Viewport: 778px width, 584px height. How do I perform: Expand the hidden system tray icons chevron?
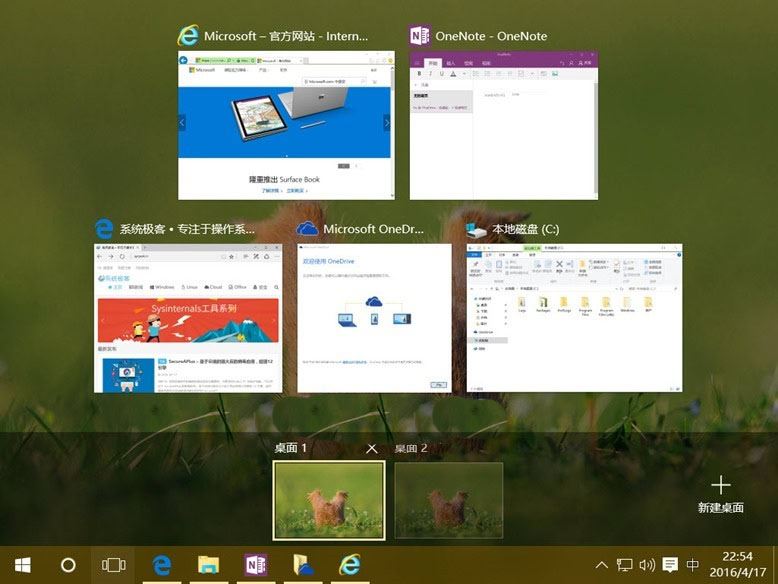(x=602, y=565)
